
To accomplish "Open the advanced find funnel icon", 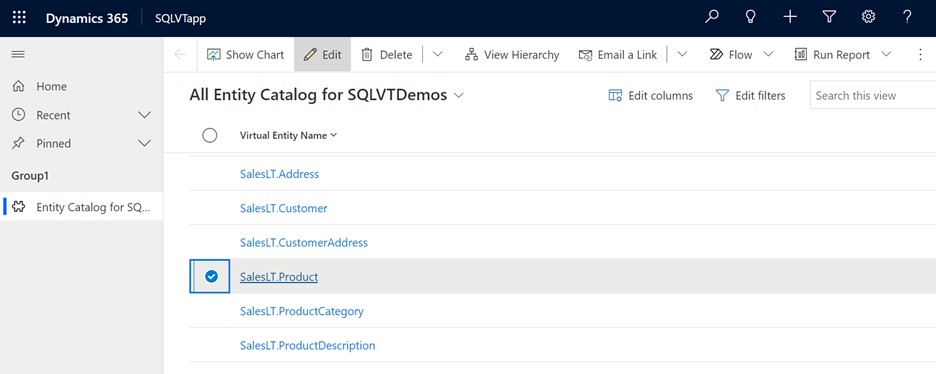I will coord(829,17).
